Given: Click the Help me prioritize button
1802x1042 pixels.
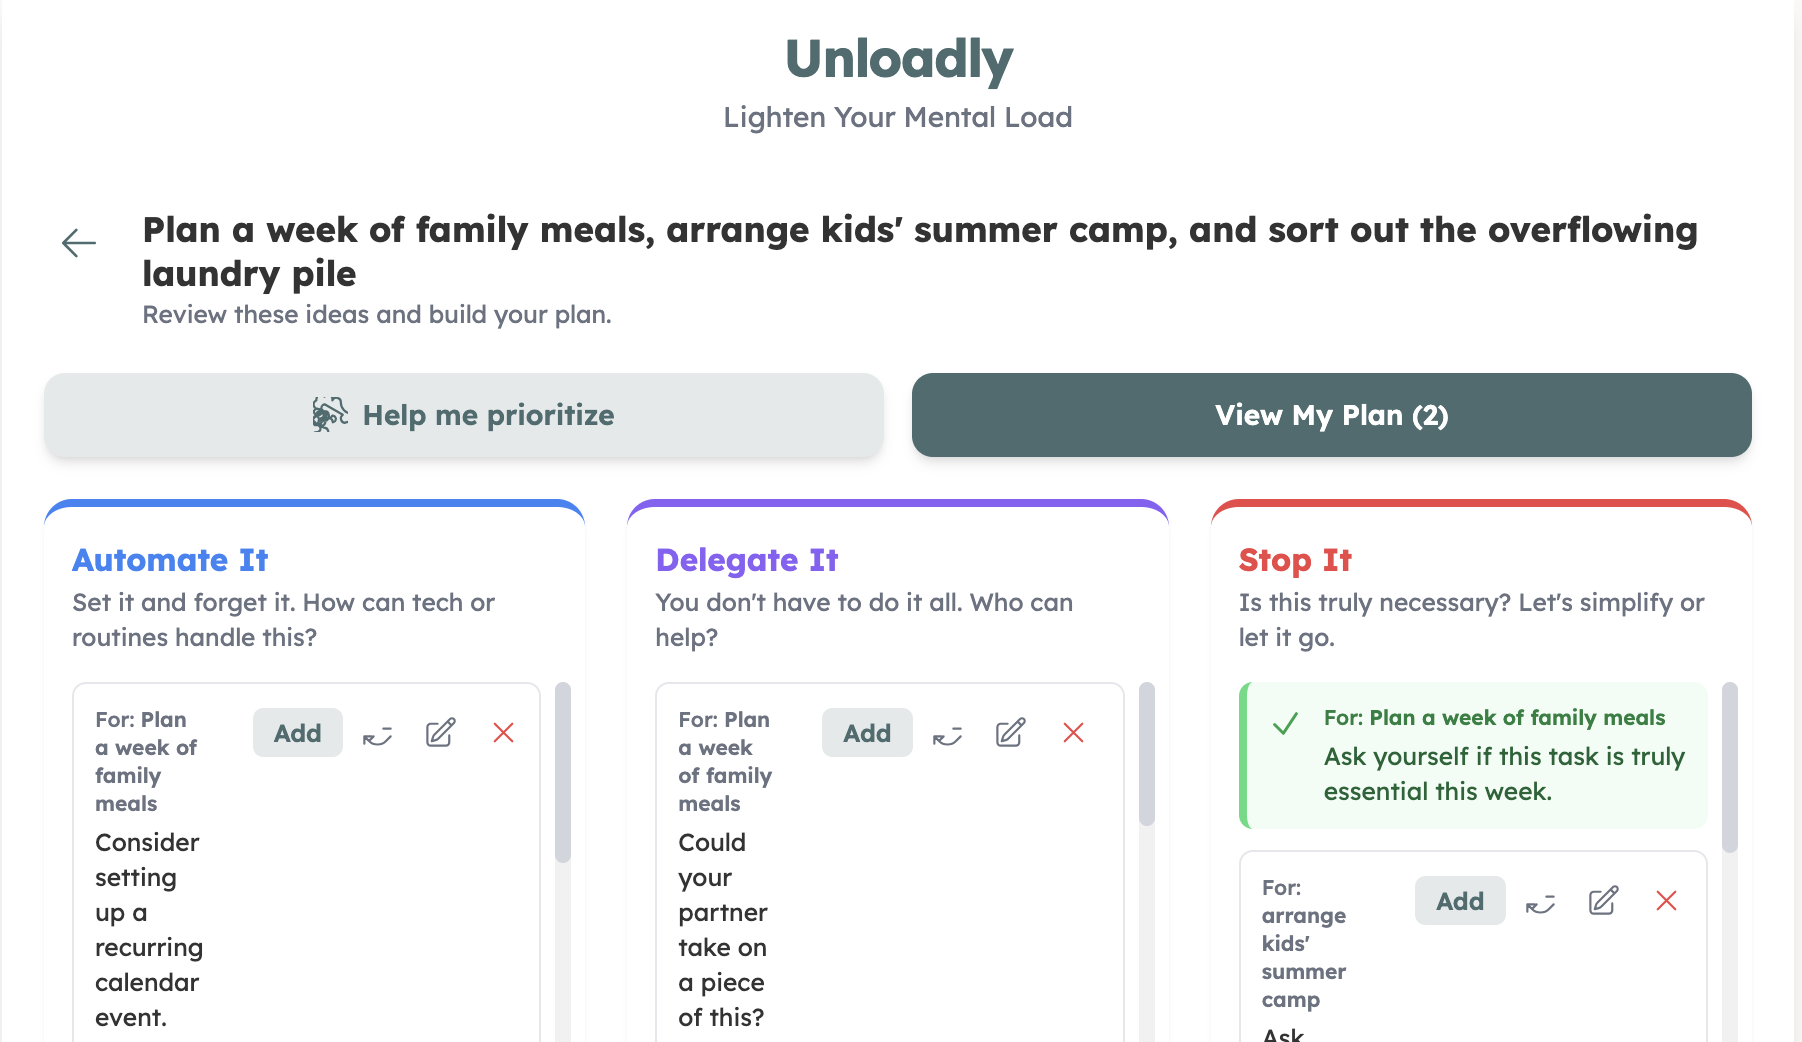Looking at the screenshot, I should 463,414.
